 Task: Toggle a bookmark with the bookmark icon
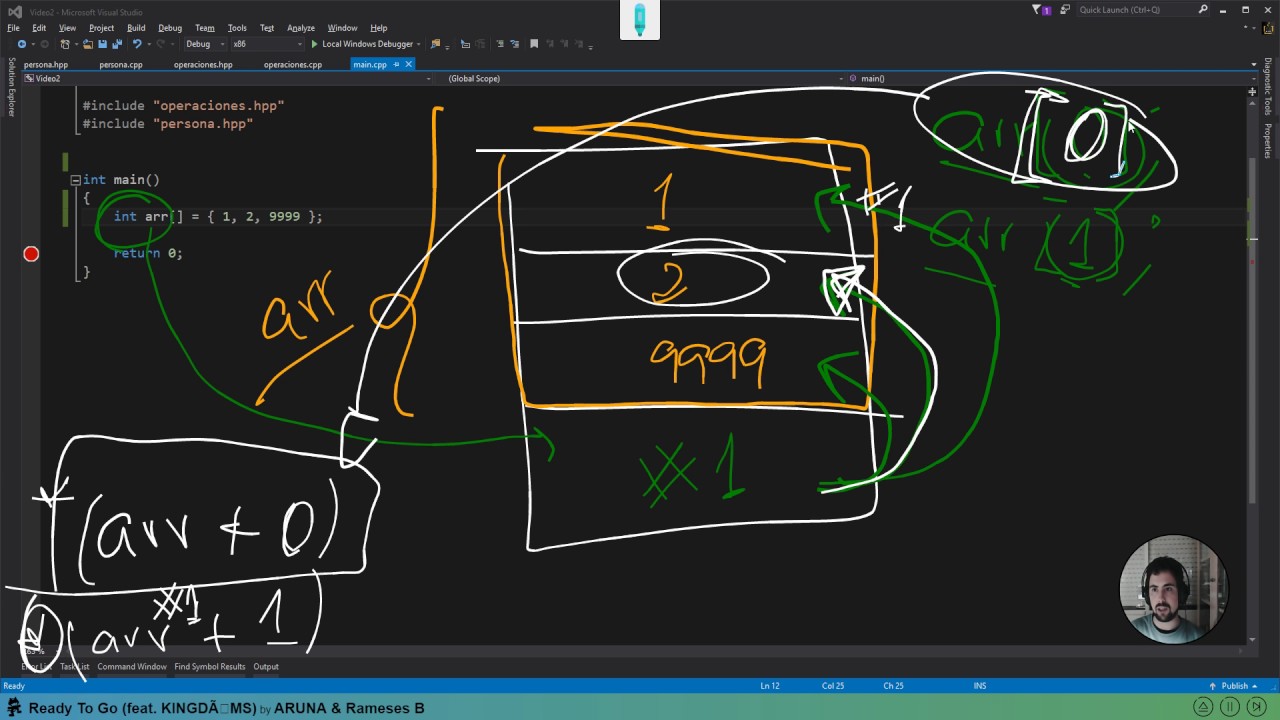pyautogui.click(x=534, y=44)
